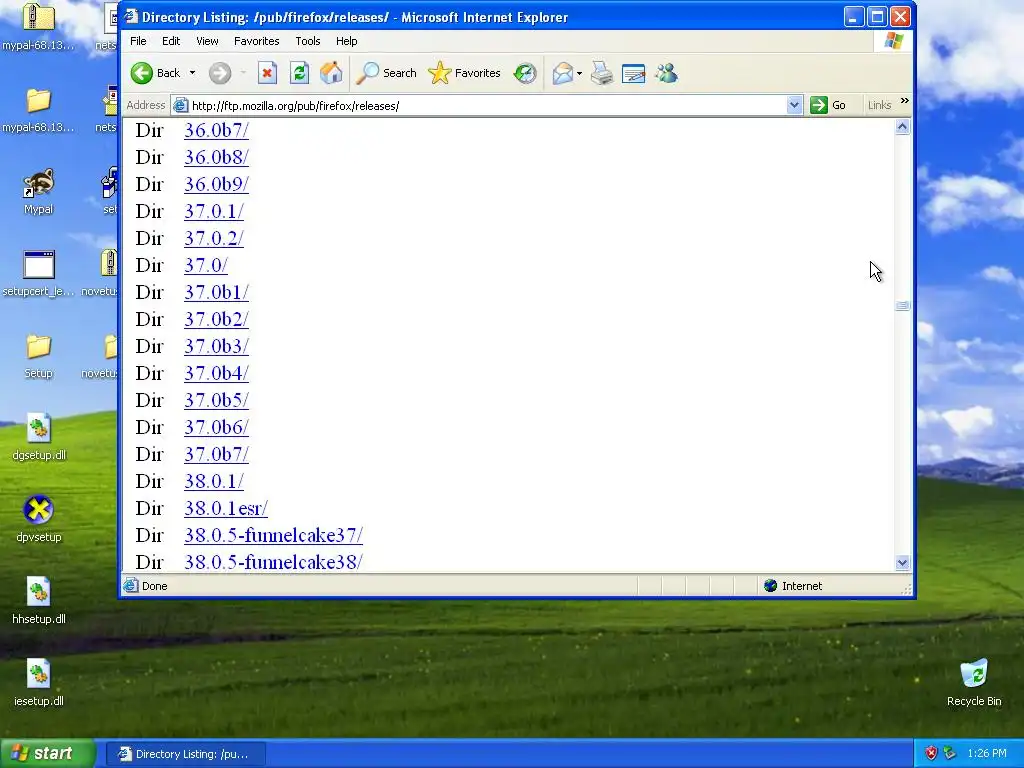The width and height of the screenshot is (1024, 768).
Task: Open the 38.0.1esr/ directory link
Action: 226,508
